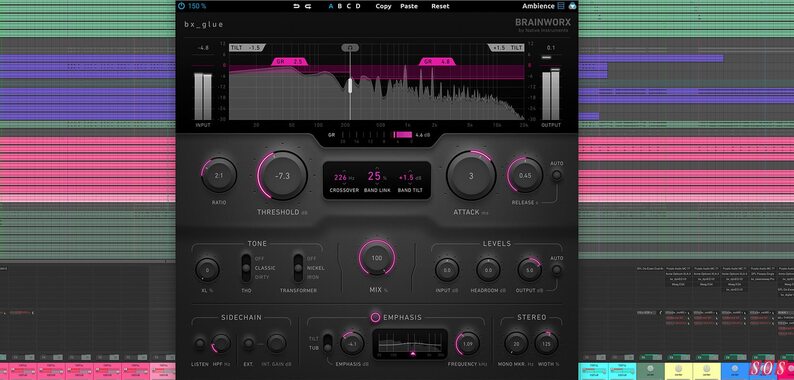The width and height of the screenshot is (794, 380).
Task: Click the right +1.5 TILT tag
Action: (506, 47)
